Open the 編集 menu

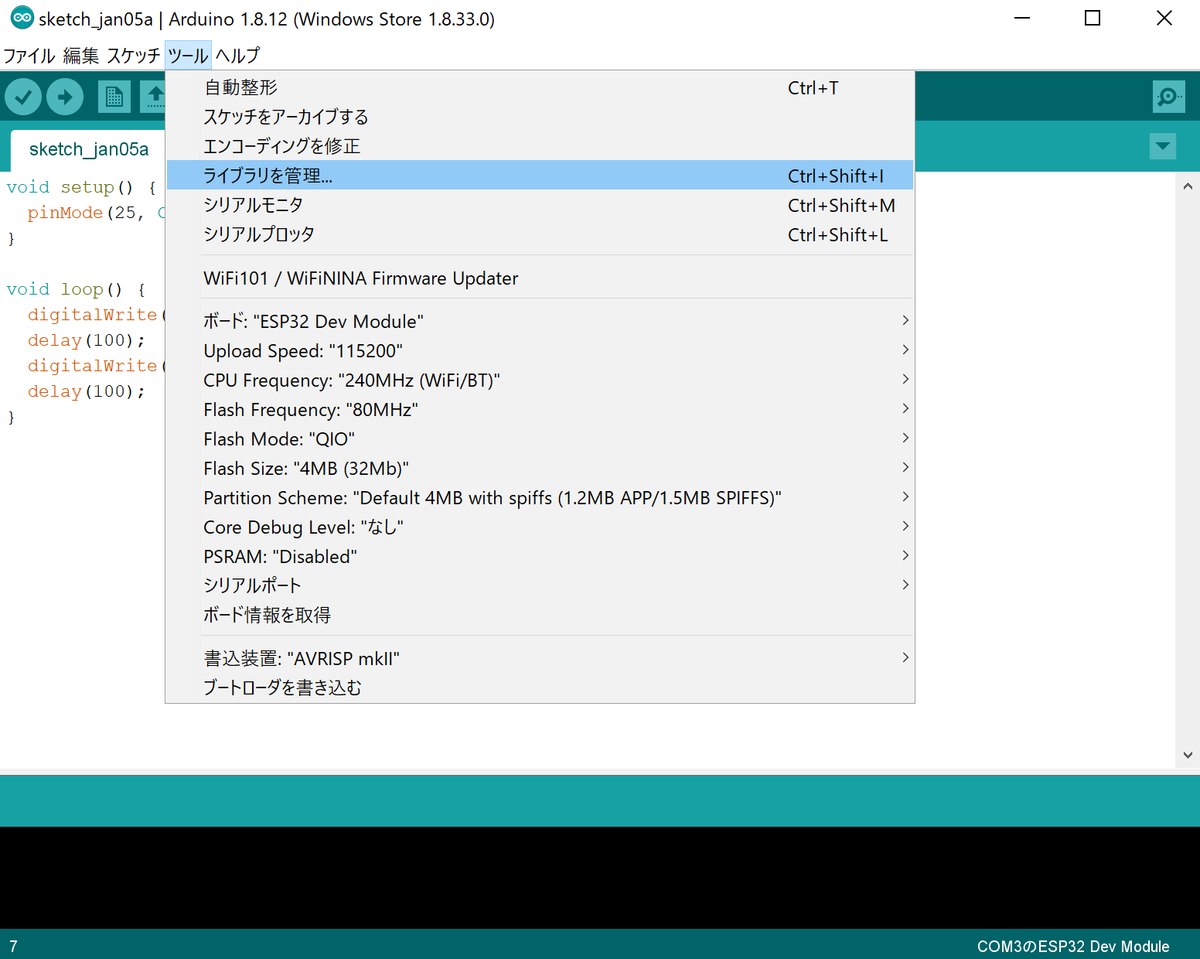tap(81, 56)
